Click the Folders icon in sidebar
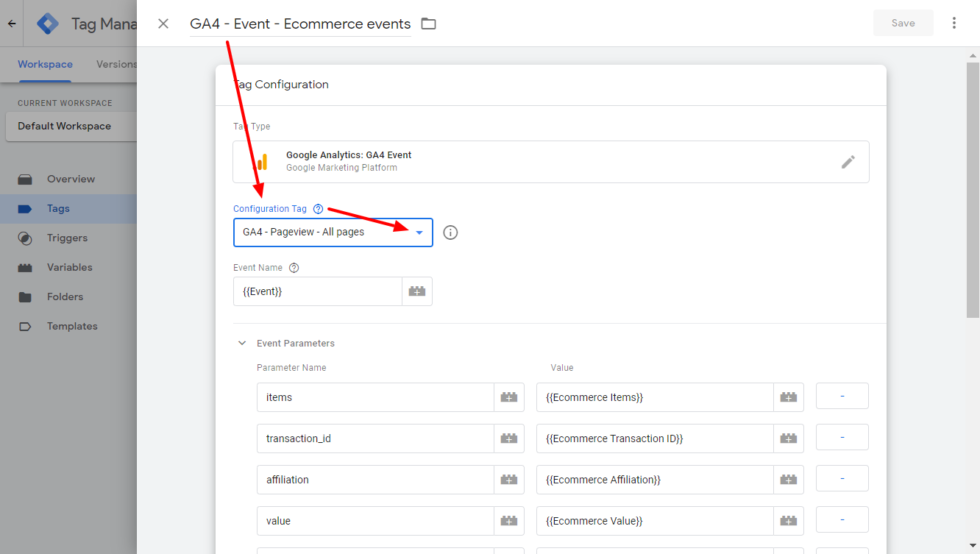 click(25, 297)
